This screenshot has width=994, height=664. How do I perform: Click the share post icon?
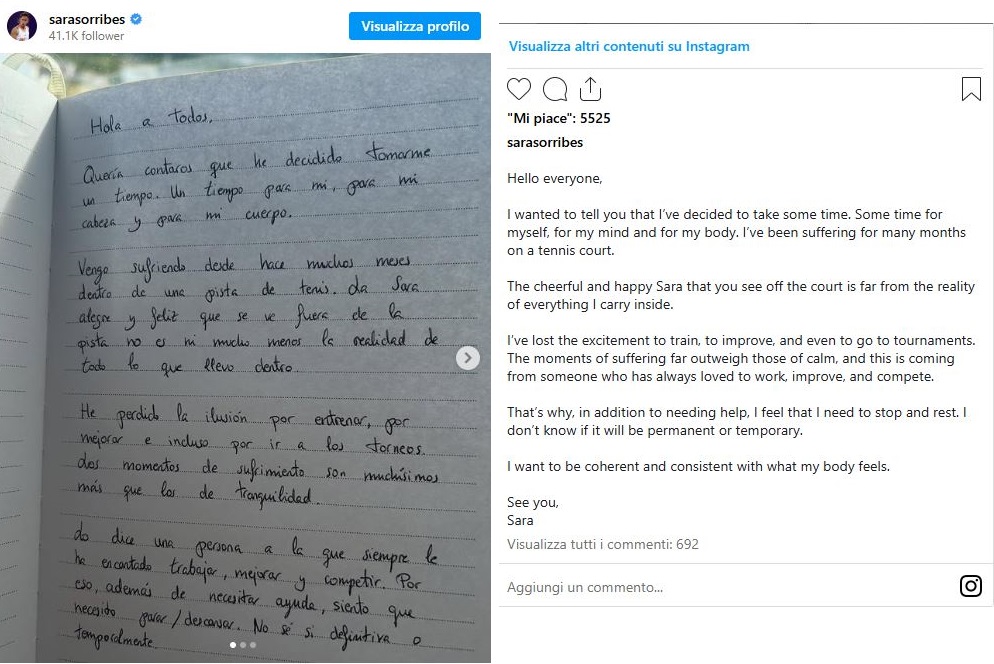tap(590, 89)
